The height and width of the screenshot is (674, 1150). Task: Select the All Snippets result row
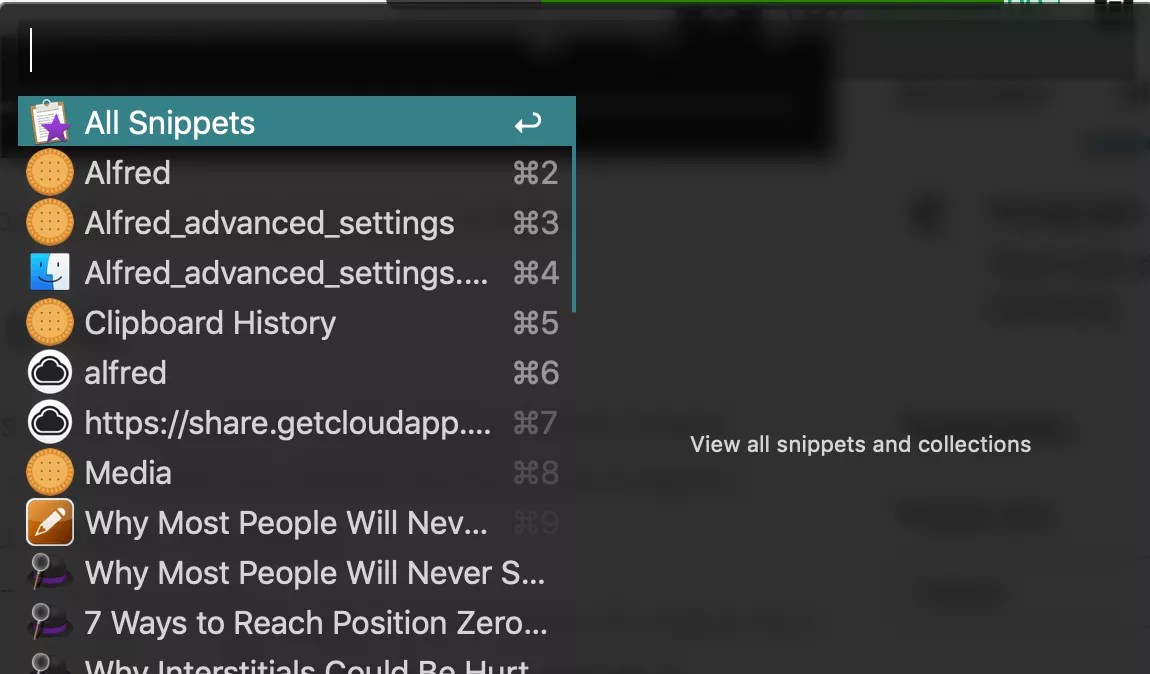[296, 122]
